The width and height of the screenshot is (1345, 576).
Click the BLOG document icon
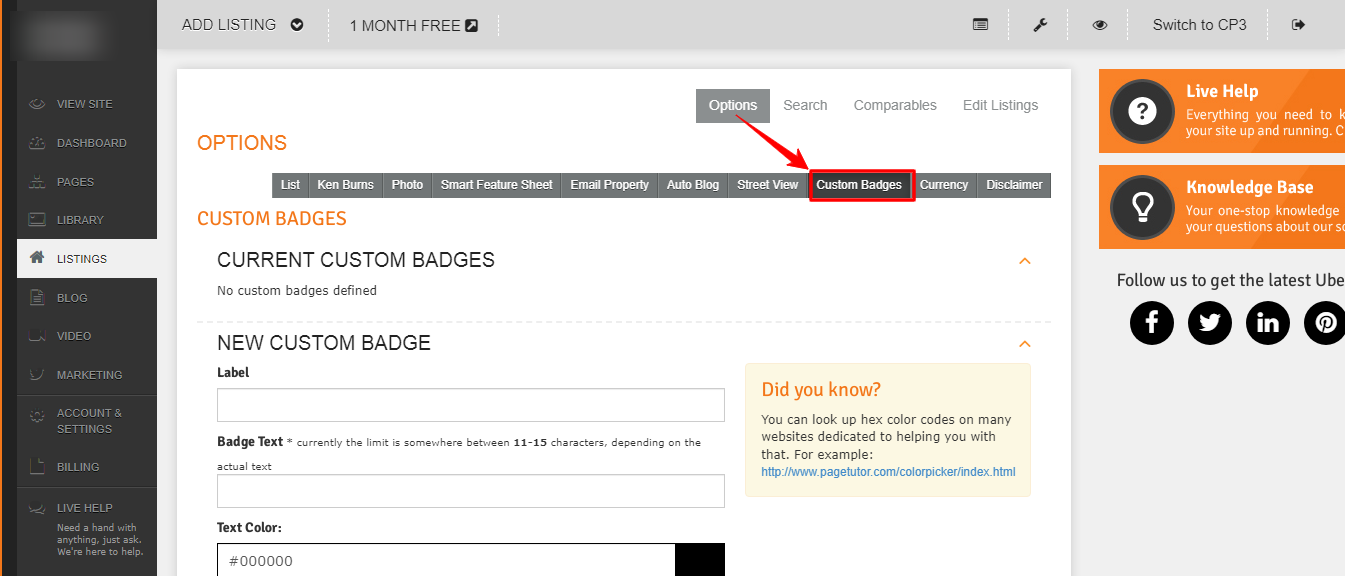click(37, 297)
